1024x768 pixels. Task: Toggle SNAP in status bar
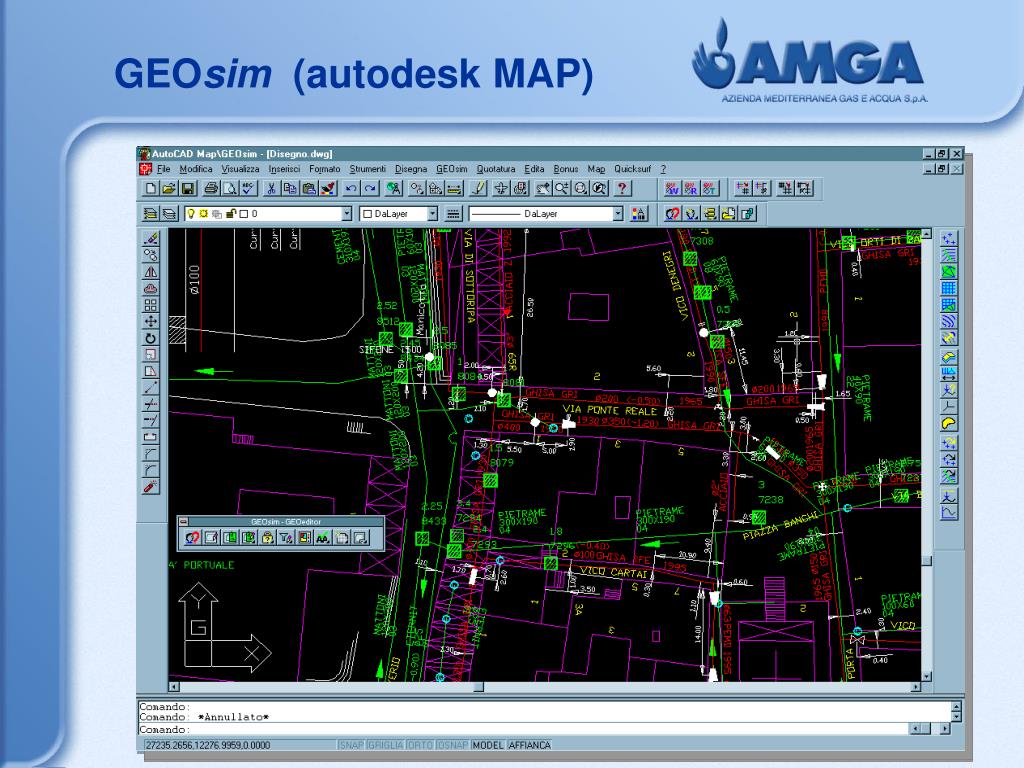click(x=351, y=745)
